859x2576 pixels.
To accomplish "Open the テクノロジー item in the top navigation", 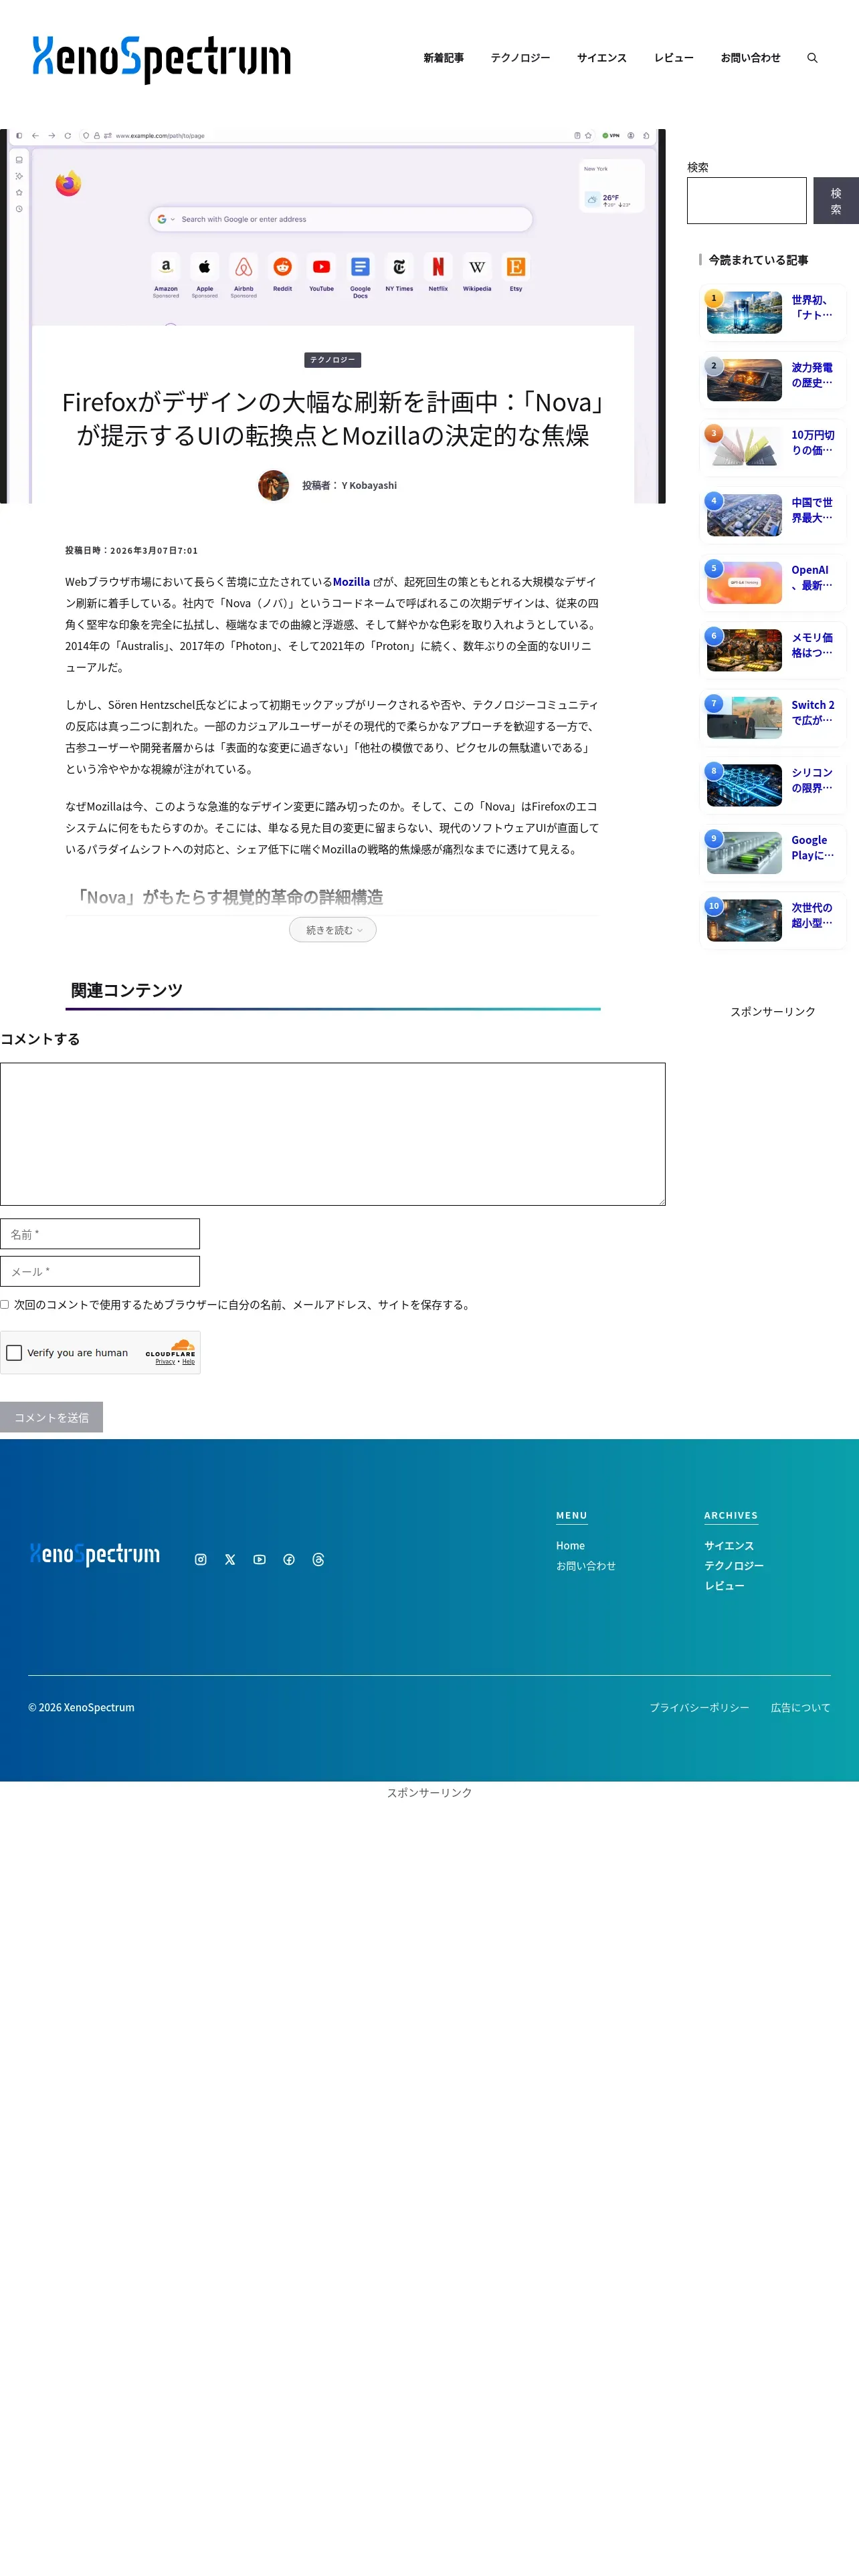I will click(520, 58).
